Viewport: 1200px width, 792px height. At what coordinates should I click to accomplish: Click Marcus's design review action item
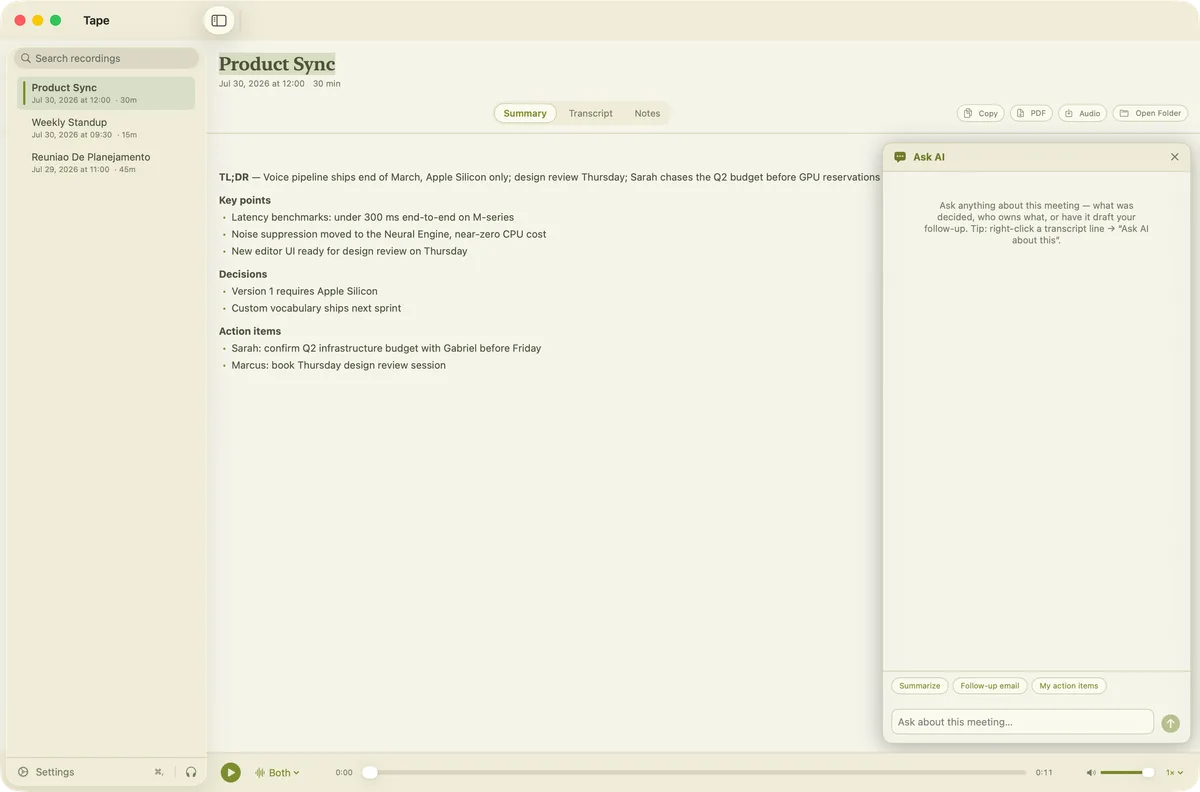(x=339, y=365)
